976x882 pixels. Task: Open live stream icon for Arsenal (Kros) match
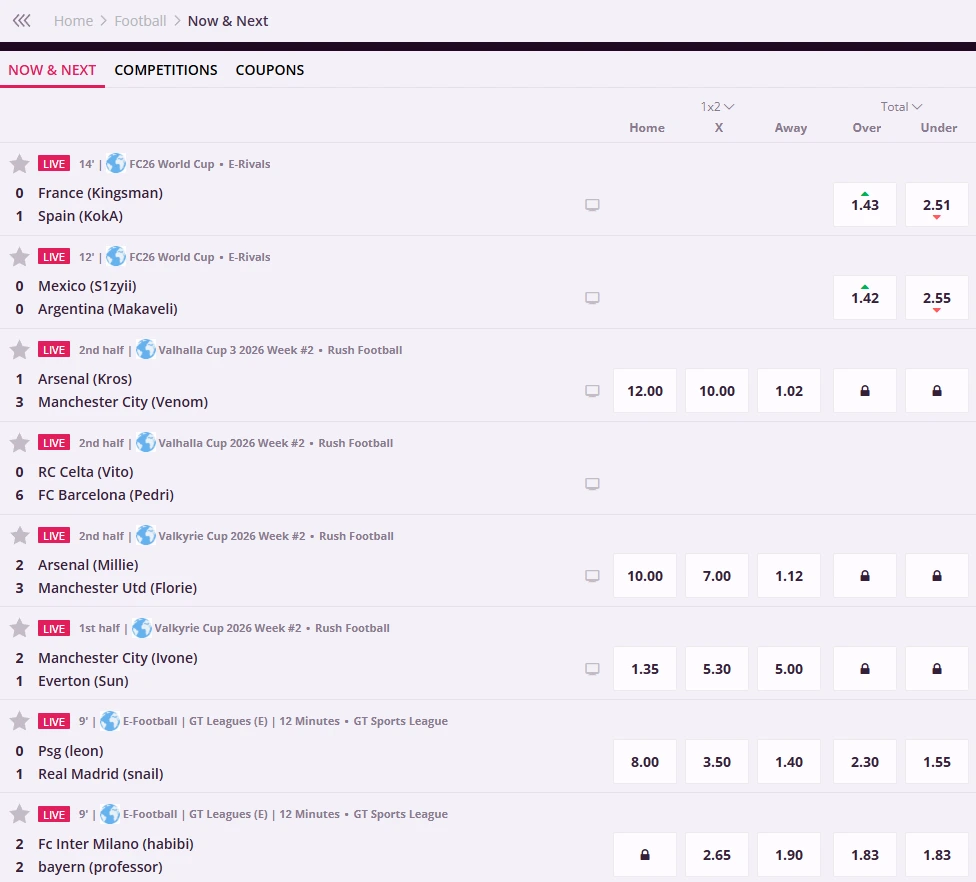(592, 391)
